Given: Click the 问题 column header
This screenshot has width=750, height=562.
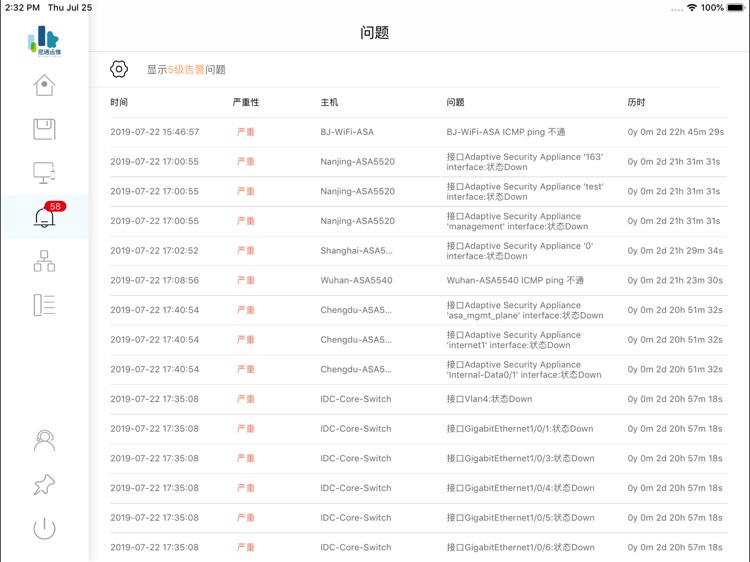Looking at the screenshot, I should coord(455,102).
